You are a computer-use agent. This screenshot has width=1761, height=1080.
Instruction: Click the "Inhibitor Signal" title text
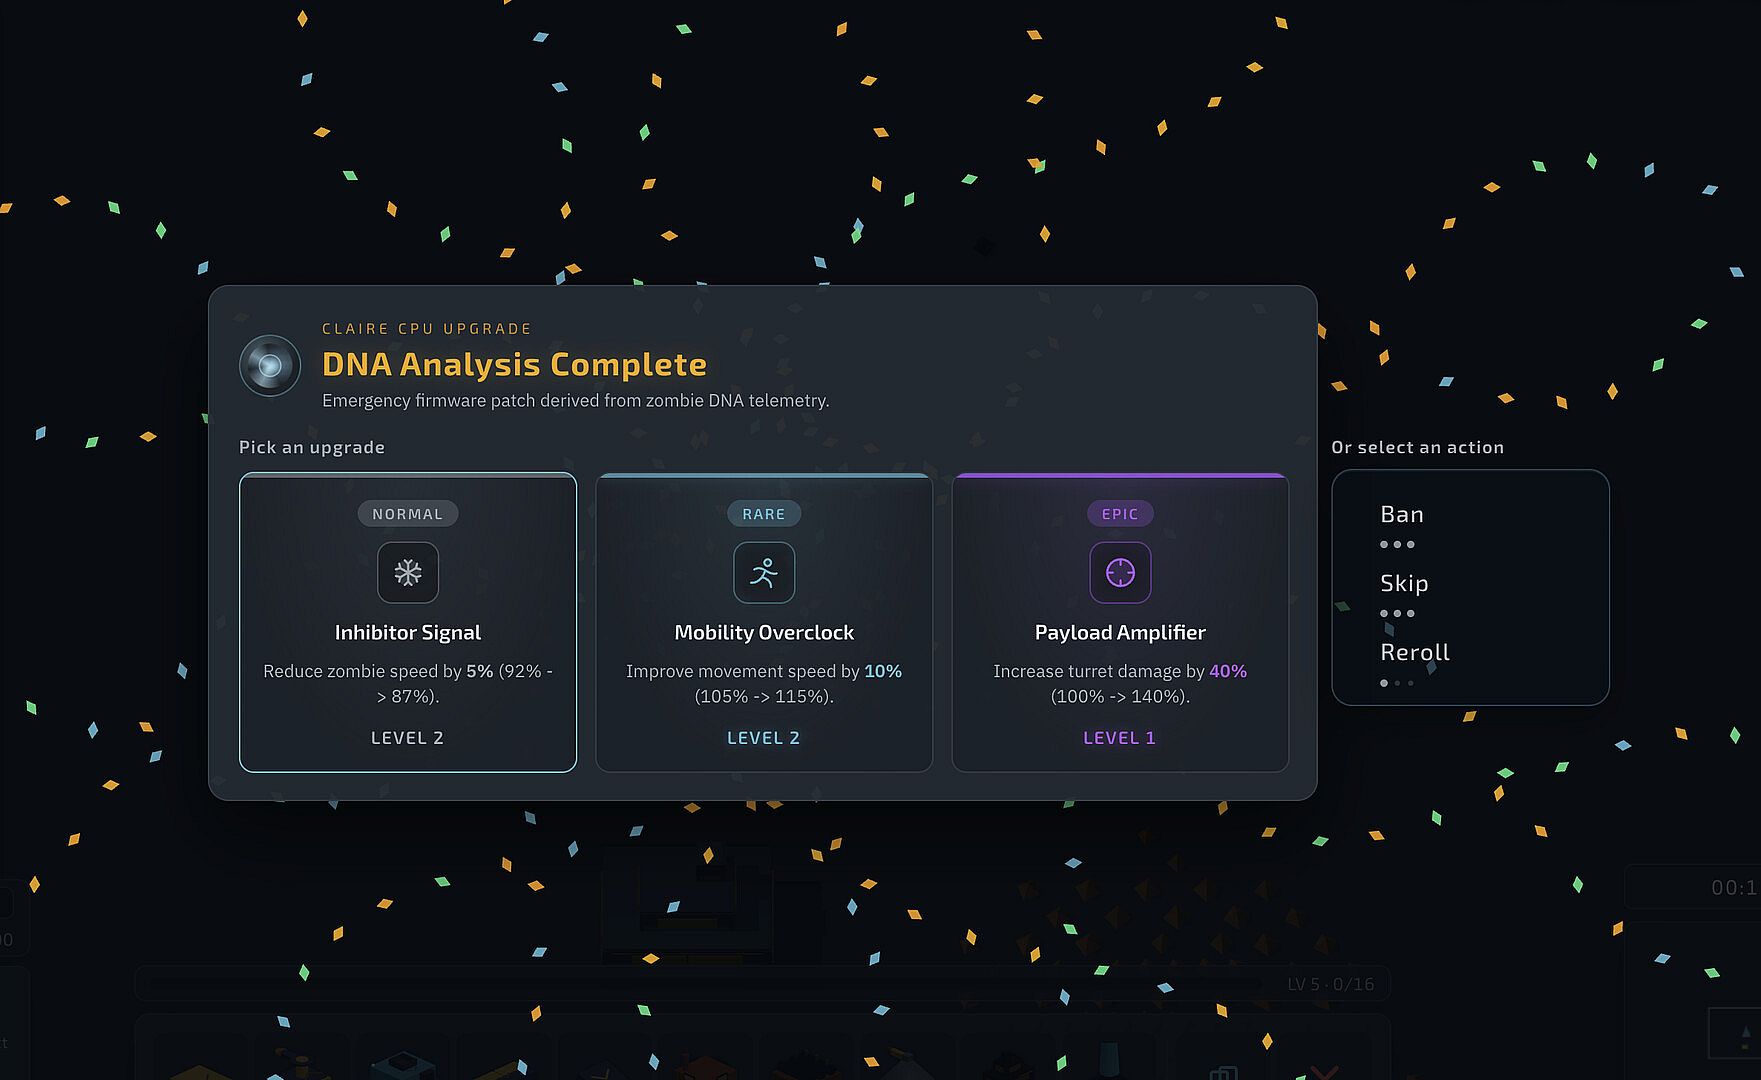tap(408, 632)
